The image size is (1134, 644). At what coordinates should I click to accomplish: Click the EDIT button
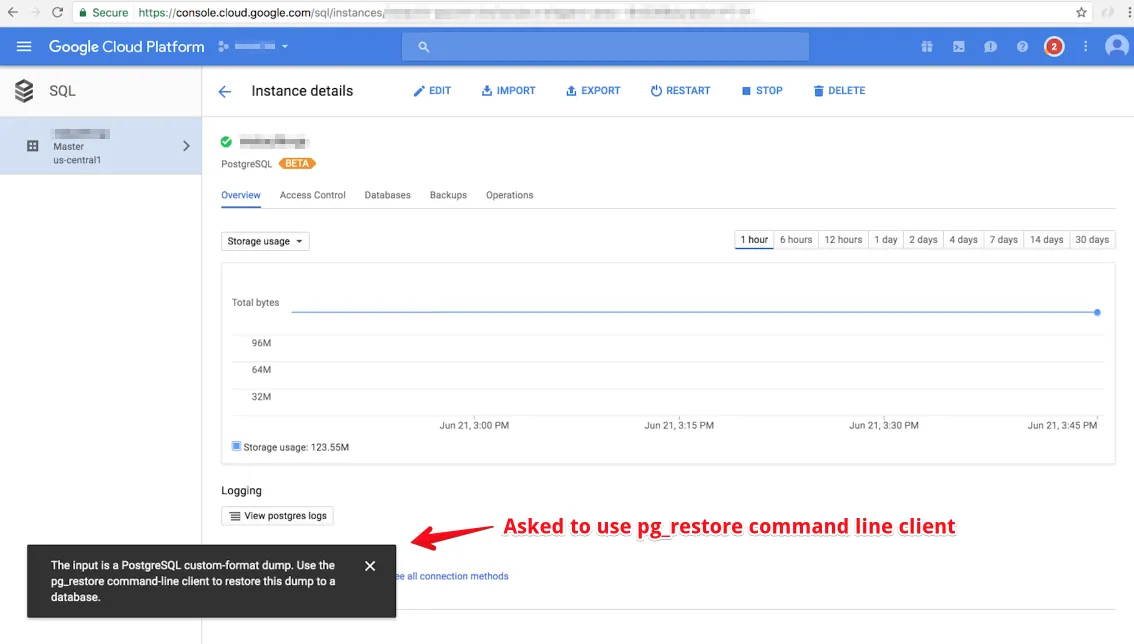coord(432,90)
